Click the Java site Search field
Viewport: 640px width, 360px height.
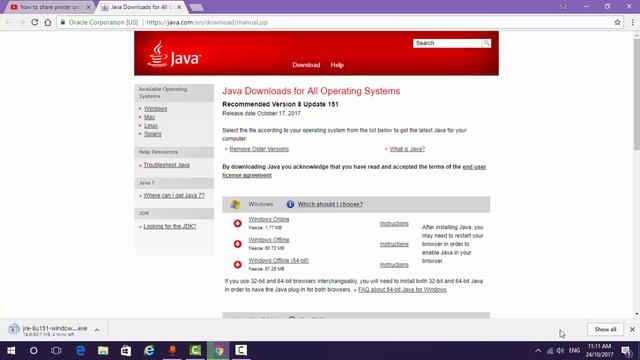[447, 43]
